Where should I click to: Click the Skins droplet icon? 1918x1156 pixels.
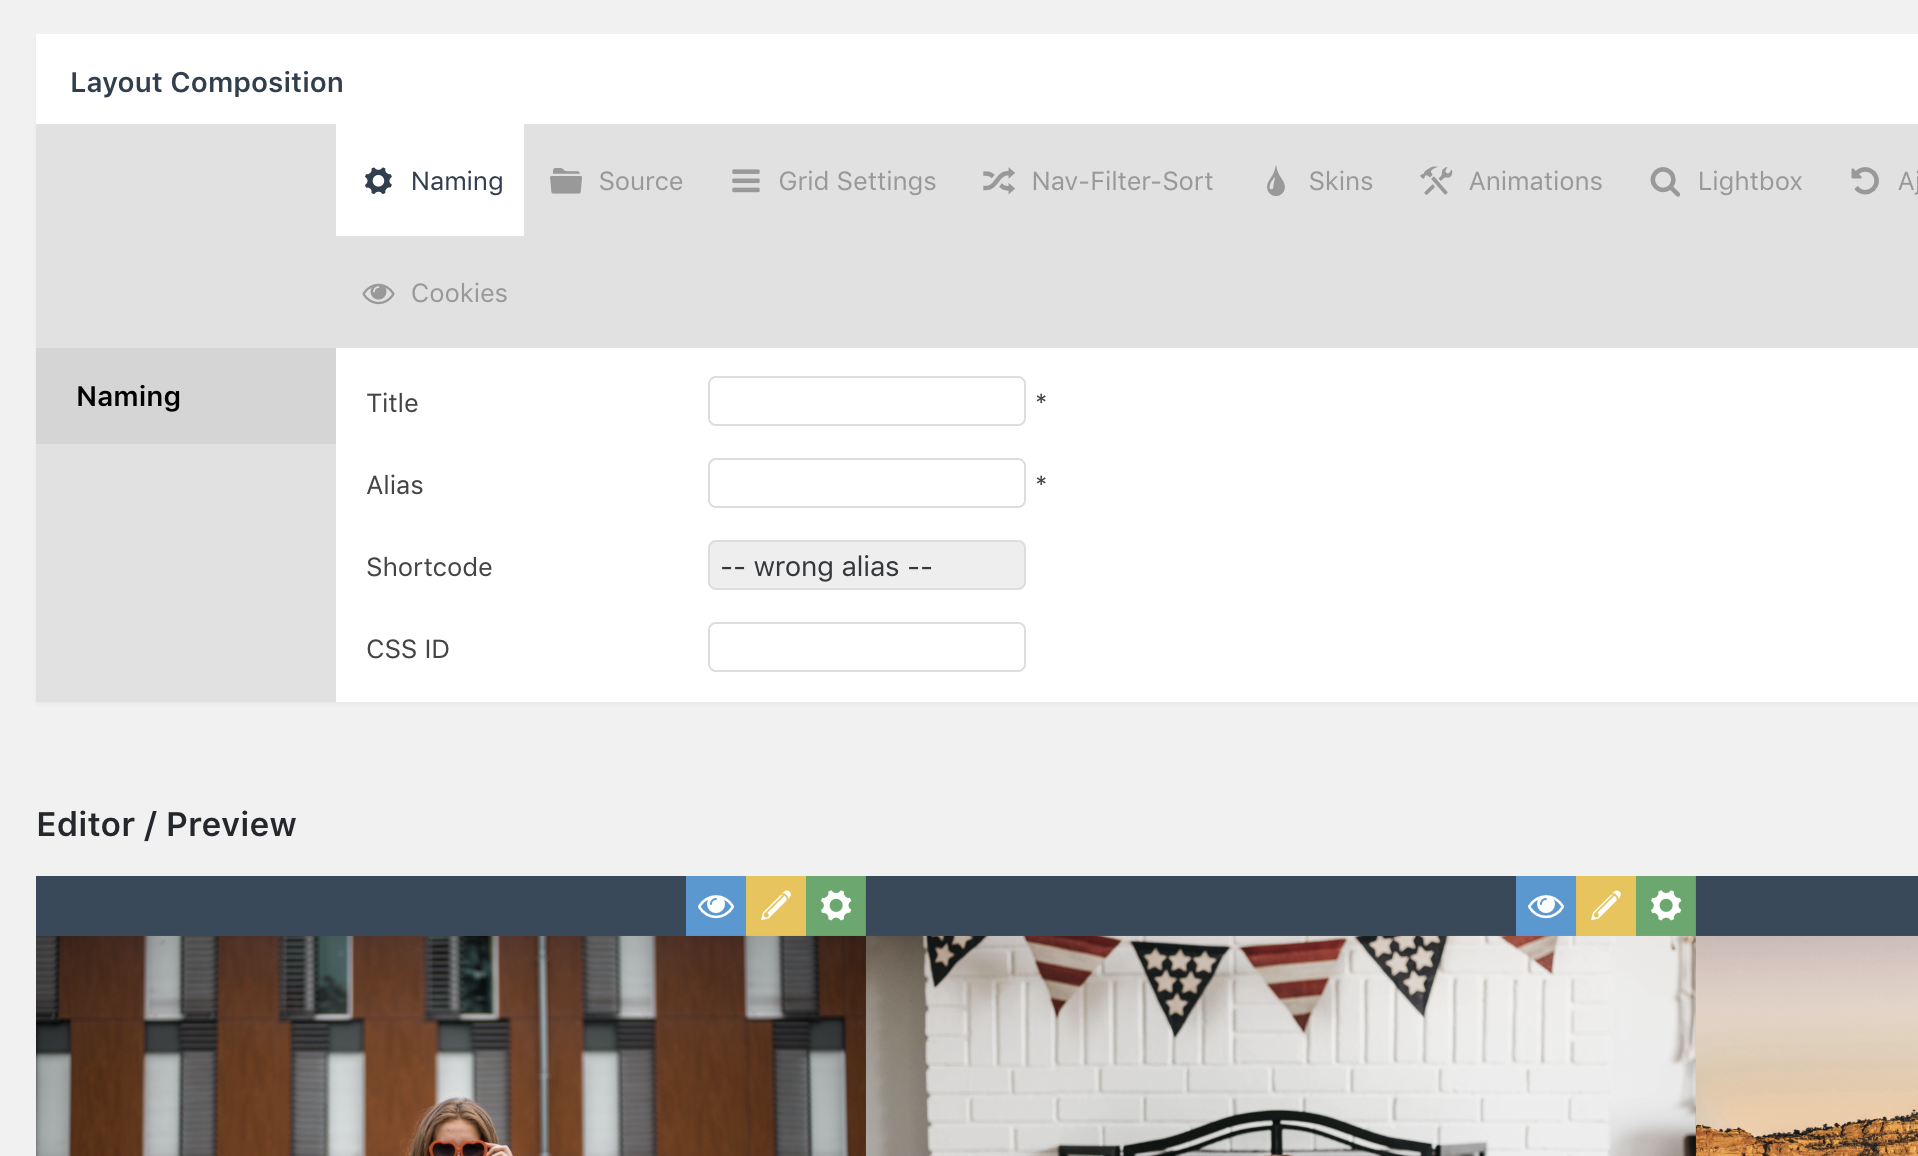tap(1275, 181)
